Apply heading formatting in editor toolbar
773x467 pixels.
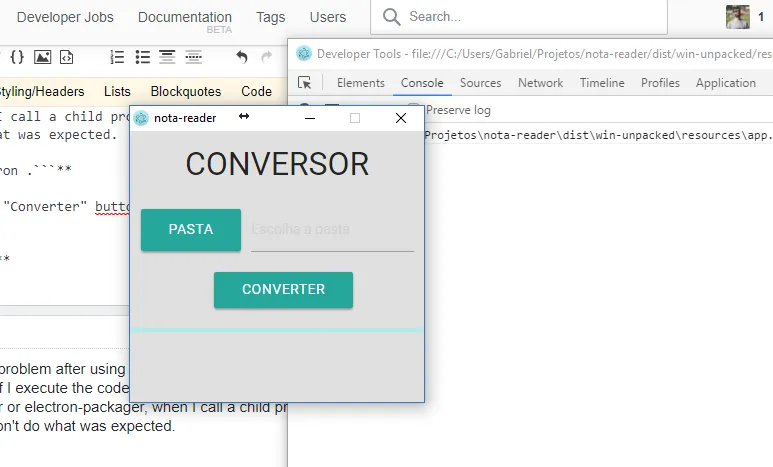pos(167,57)
